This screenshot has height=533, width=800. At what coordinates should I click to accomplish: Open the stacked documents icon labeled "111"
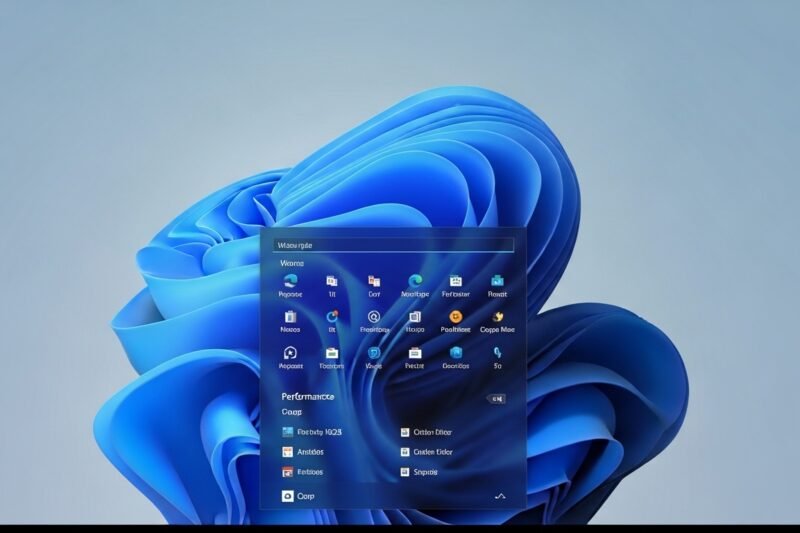[332, 286]
